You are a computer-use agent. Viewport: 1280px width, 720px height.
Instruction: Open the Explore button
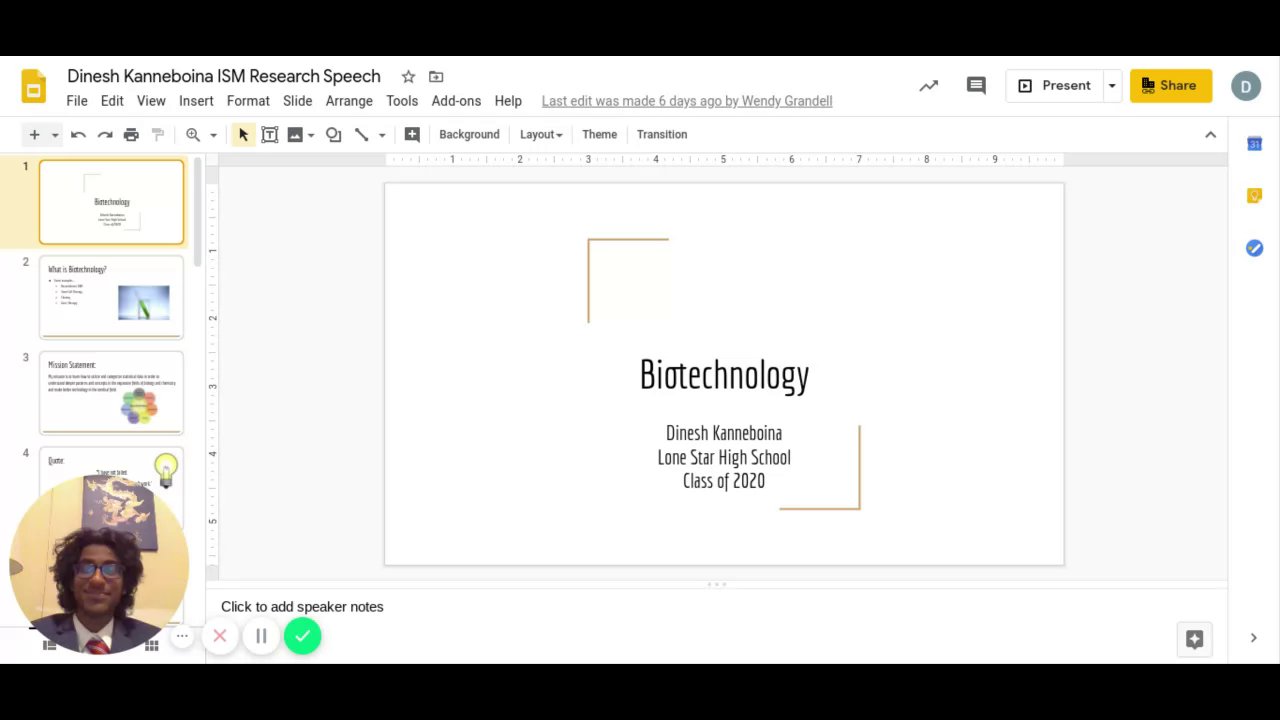[x=1194, y=639]
